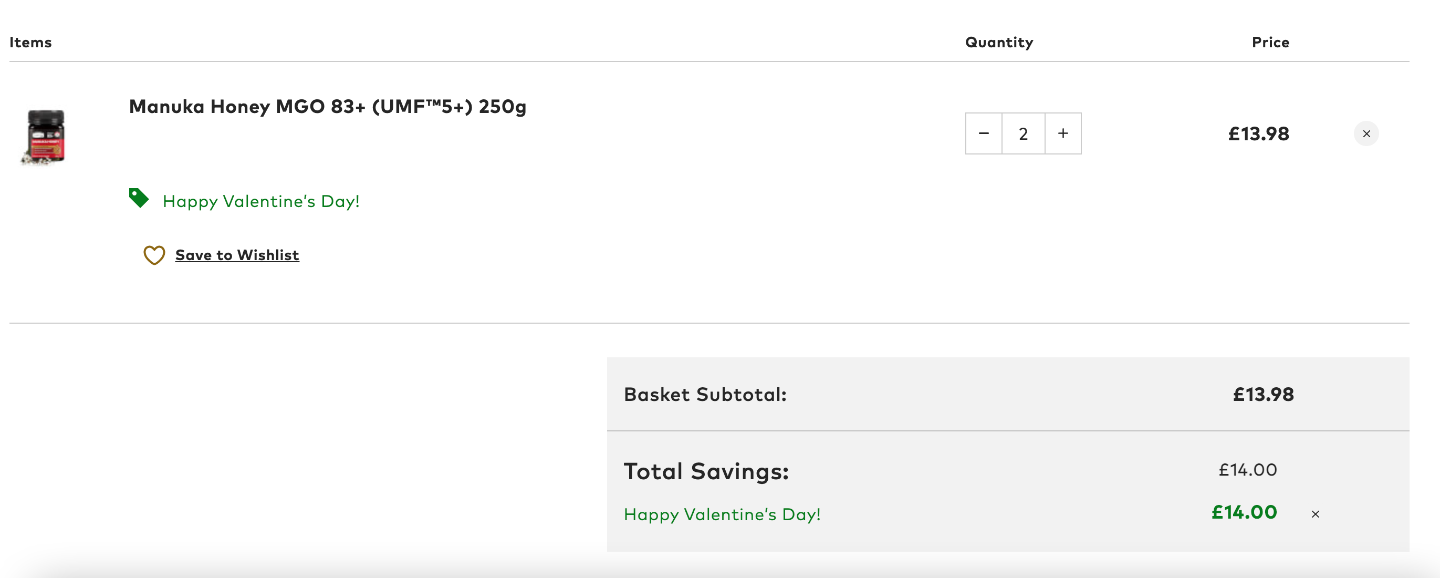Screen dimensions: 1440x578
Task: Open the Save to Wishlist link
Action: (x=237, y=255)
